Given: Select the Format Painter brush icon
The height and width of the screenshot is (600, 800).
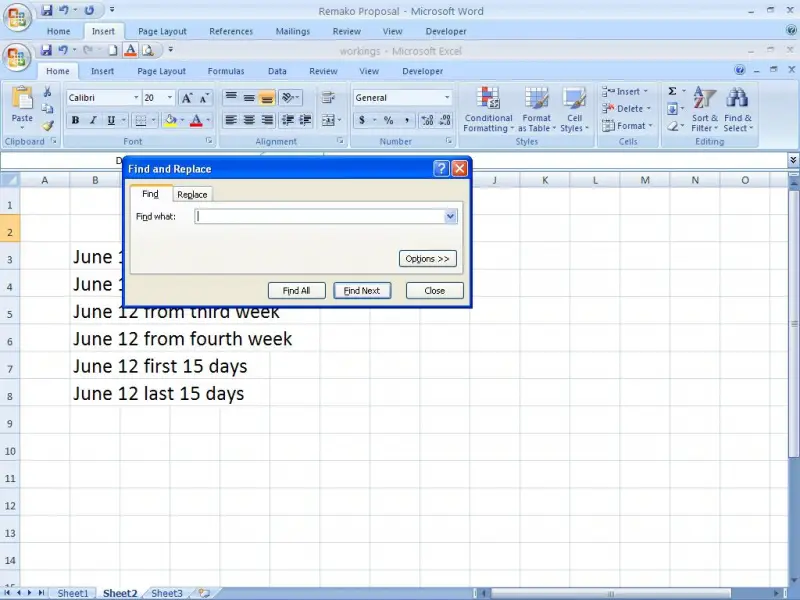Looking at the screenshot, I should tap(47, 126).
